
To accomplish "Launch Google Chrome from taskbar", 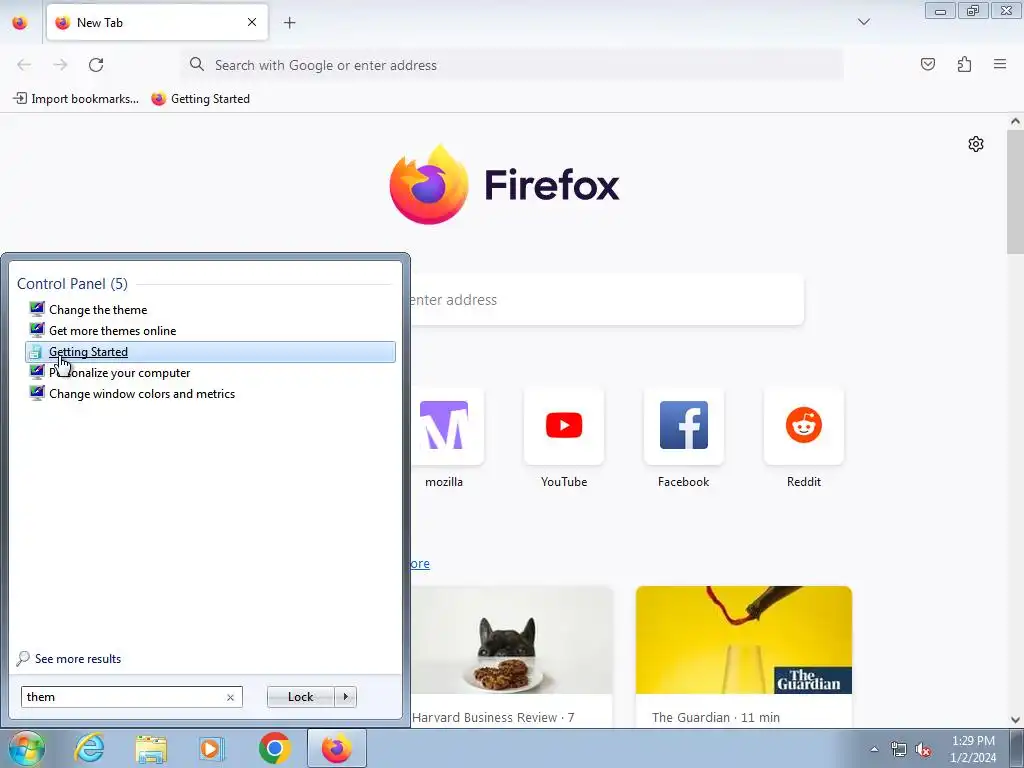I will click(274, 748).
